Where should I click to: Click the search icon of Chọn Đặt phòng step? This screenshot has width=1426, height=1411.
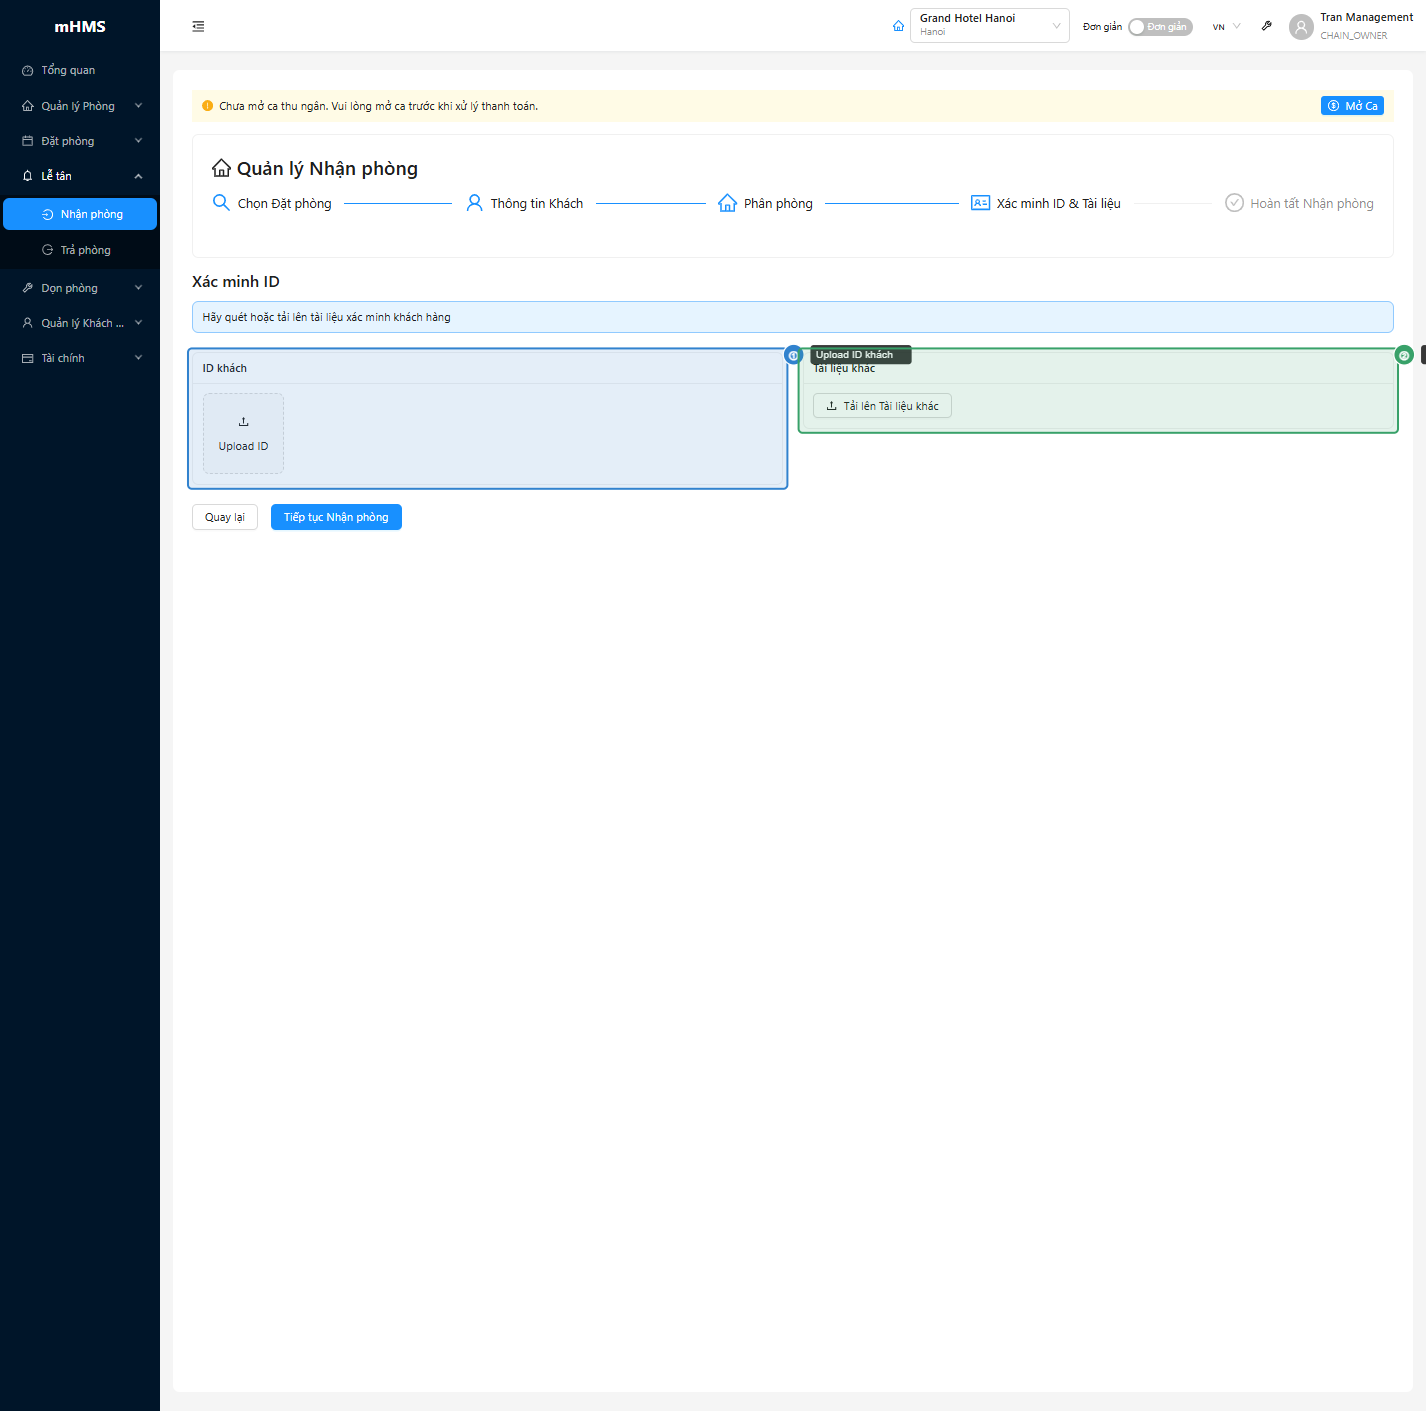(x=221, y=203)
